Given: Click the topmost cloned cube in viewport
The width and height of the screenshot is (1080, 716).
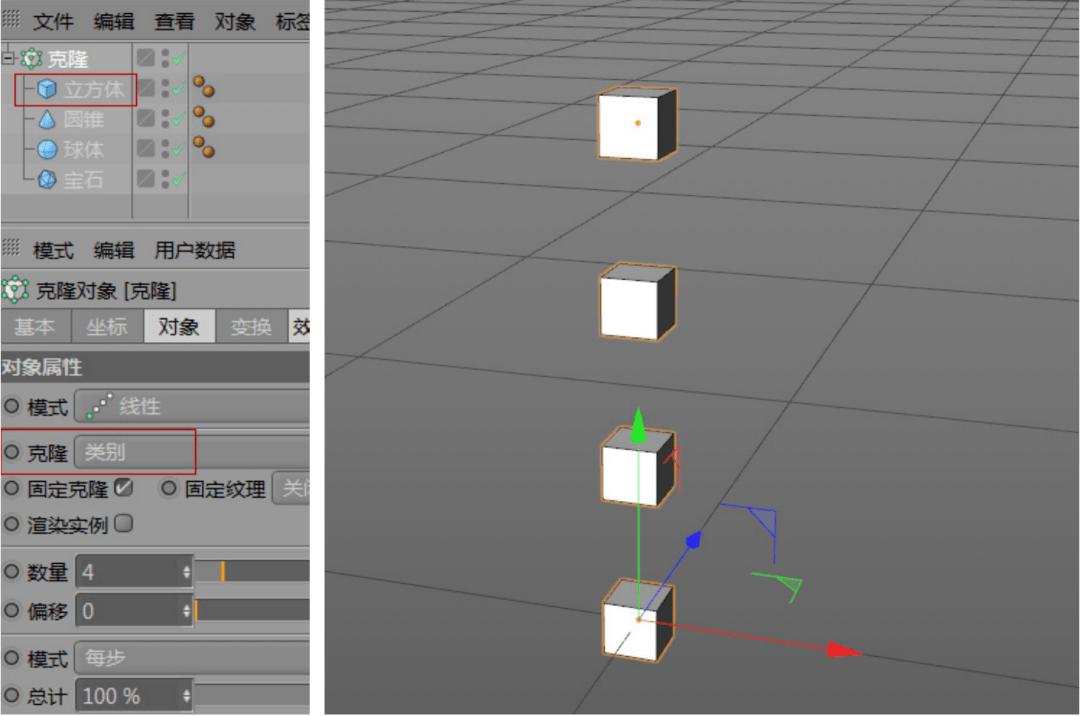Looking at the screenshot, I should point(637,124).
